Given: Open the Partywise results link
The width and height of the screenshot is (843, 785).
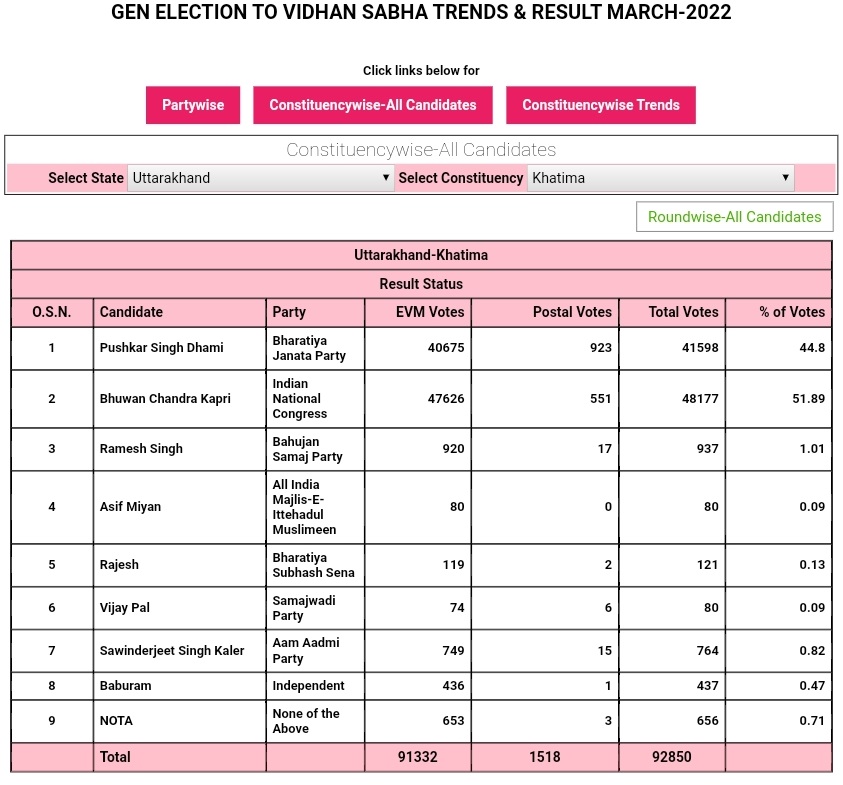Looking at the screenshot, I should (192, 105).
